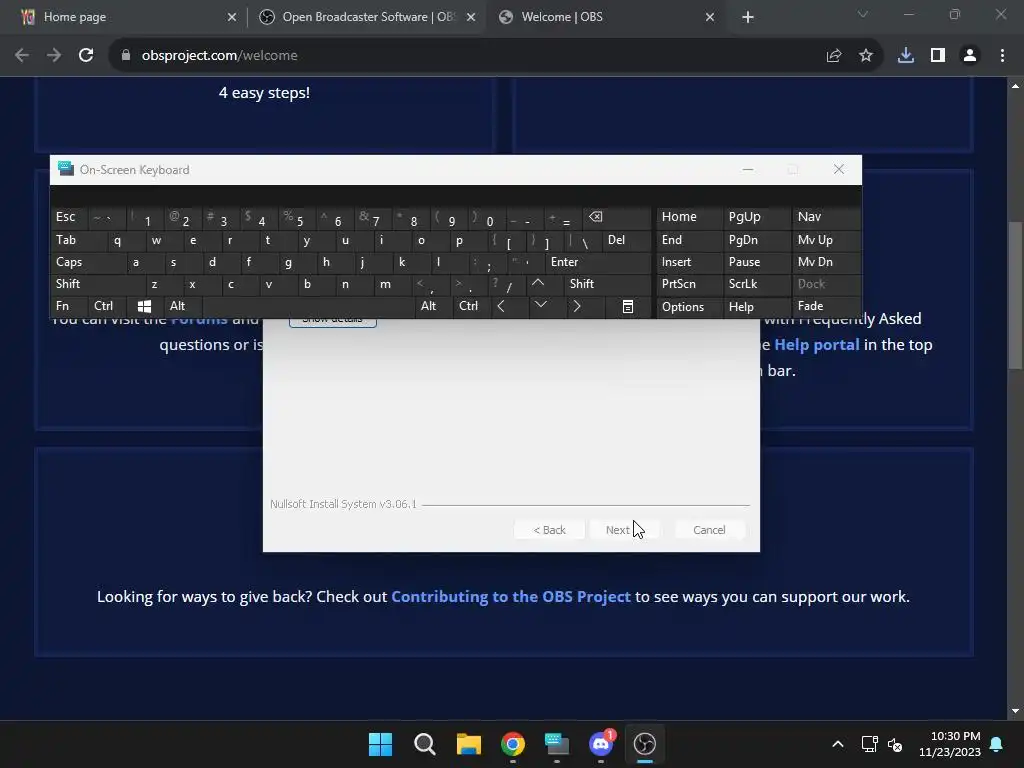
Task: Open Chrome three-dot menu
Action: coord(1002,56)
